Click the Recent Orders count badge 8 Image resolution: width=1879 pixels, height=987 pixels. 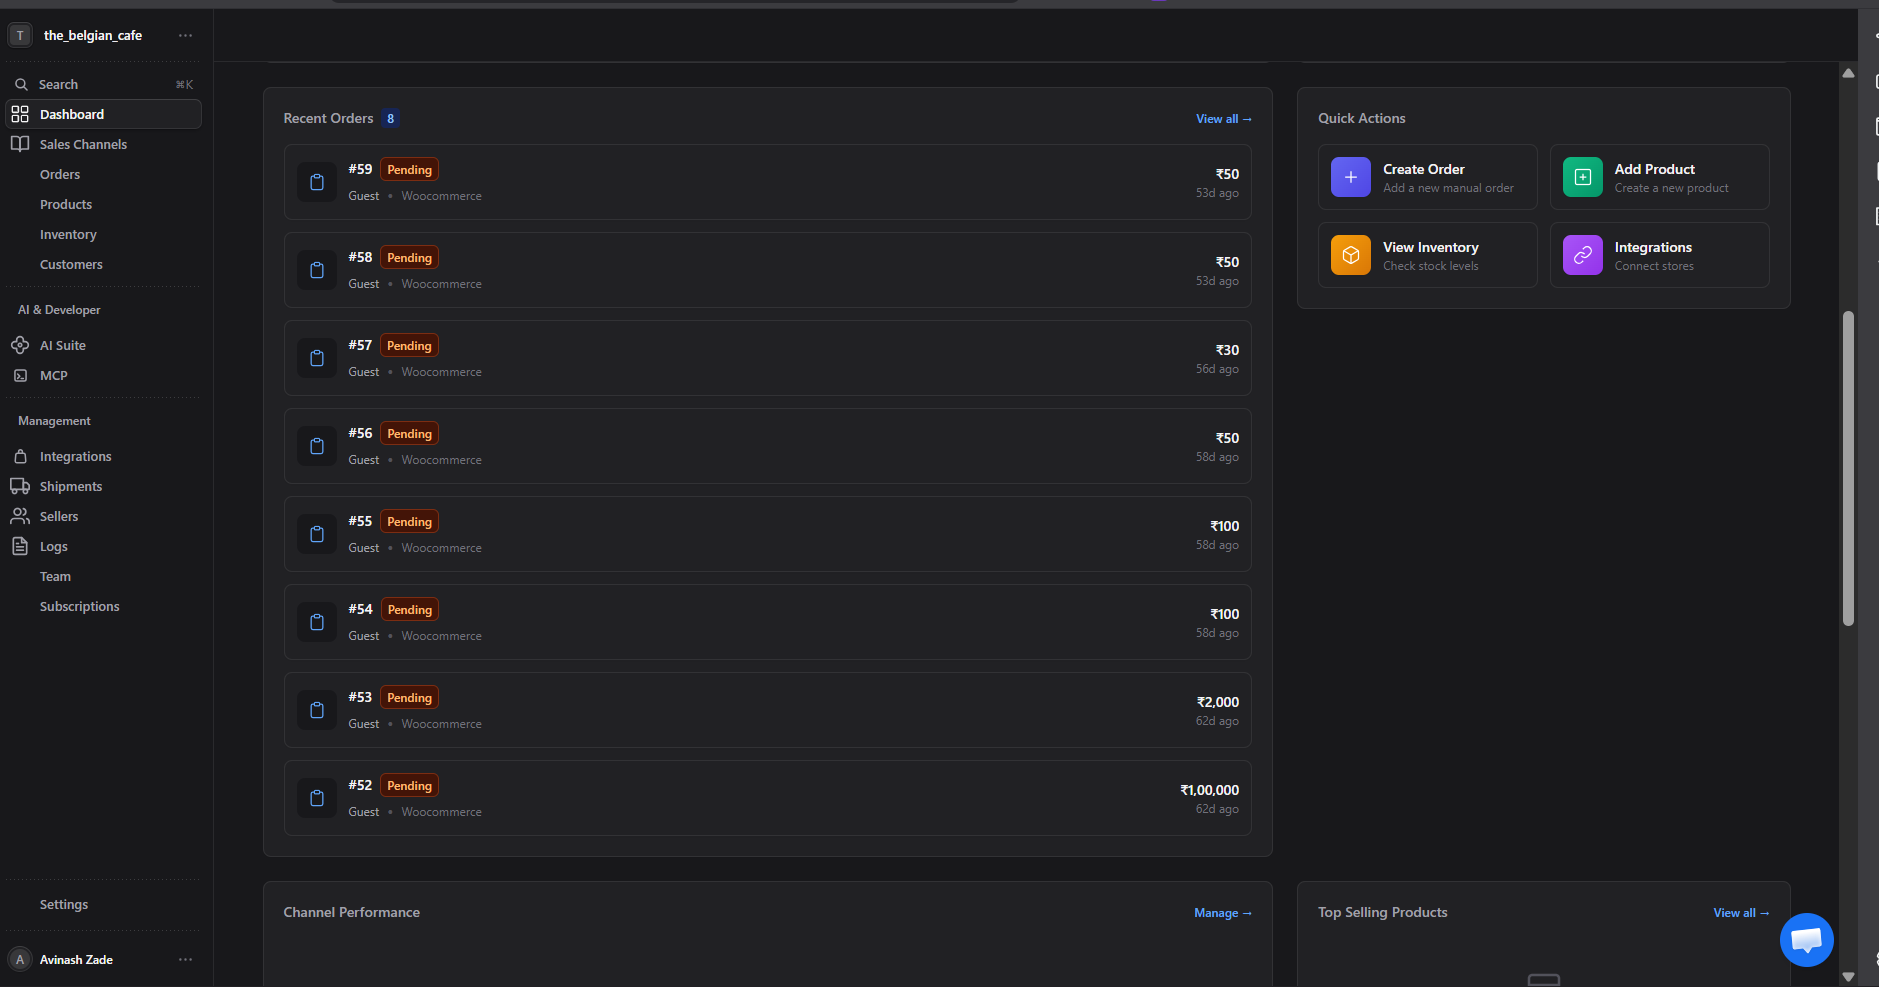[x=391, y=118]
